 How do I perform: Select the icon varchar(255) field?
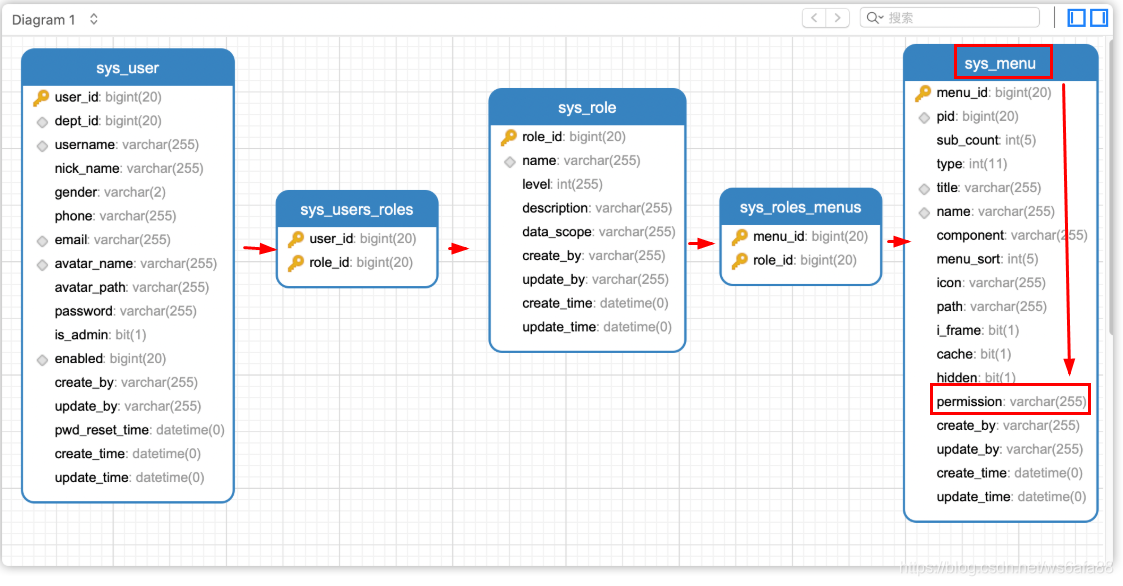(991, 282)
